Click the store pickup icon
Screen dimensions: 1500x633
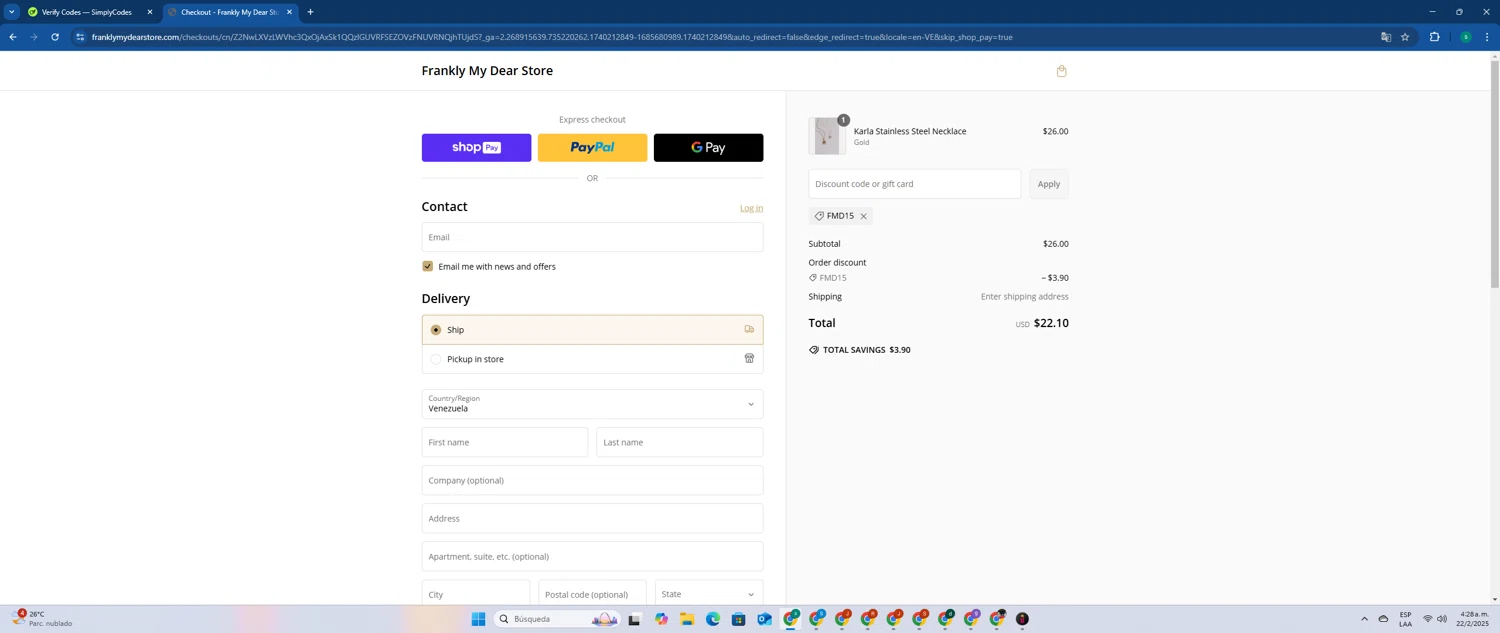tap(749, 358)
